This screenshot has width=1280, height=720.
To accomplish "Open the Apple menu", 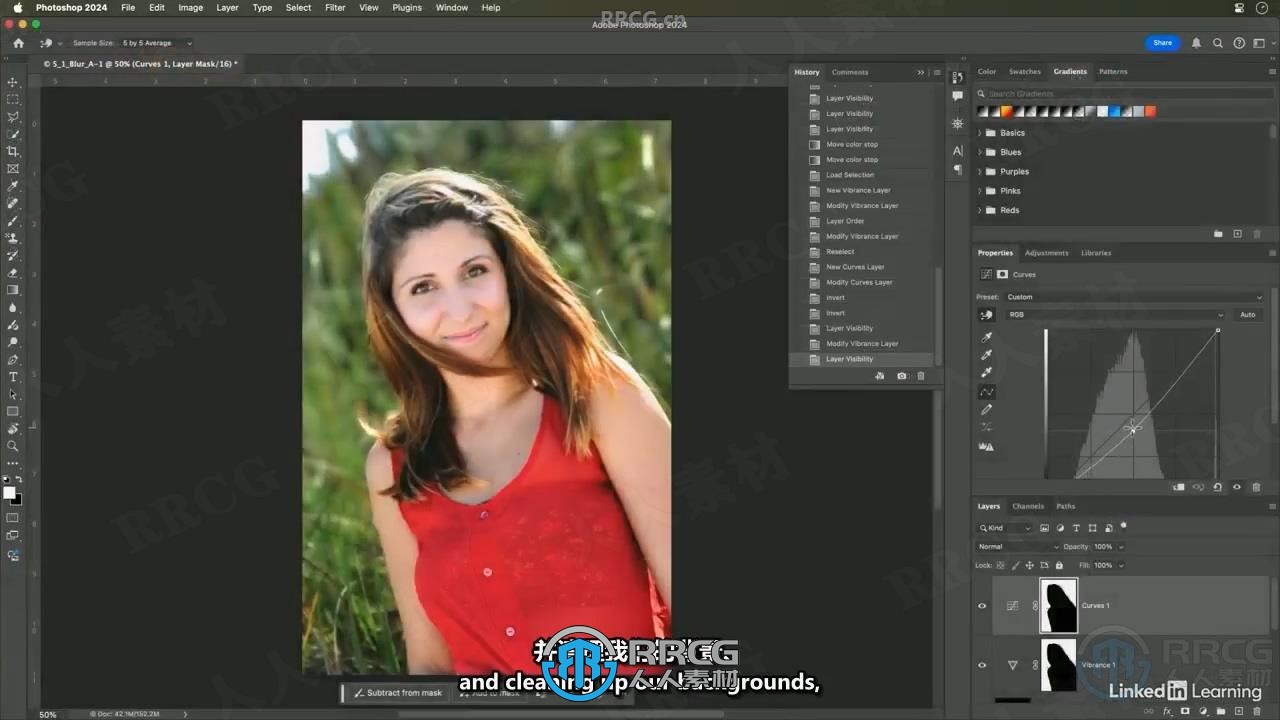I will click(17, 7).
